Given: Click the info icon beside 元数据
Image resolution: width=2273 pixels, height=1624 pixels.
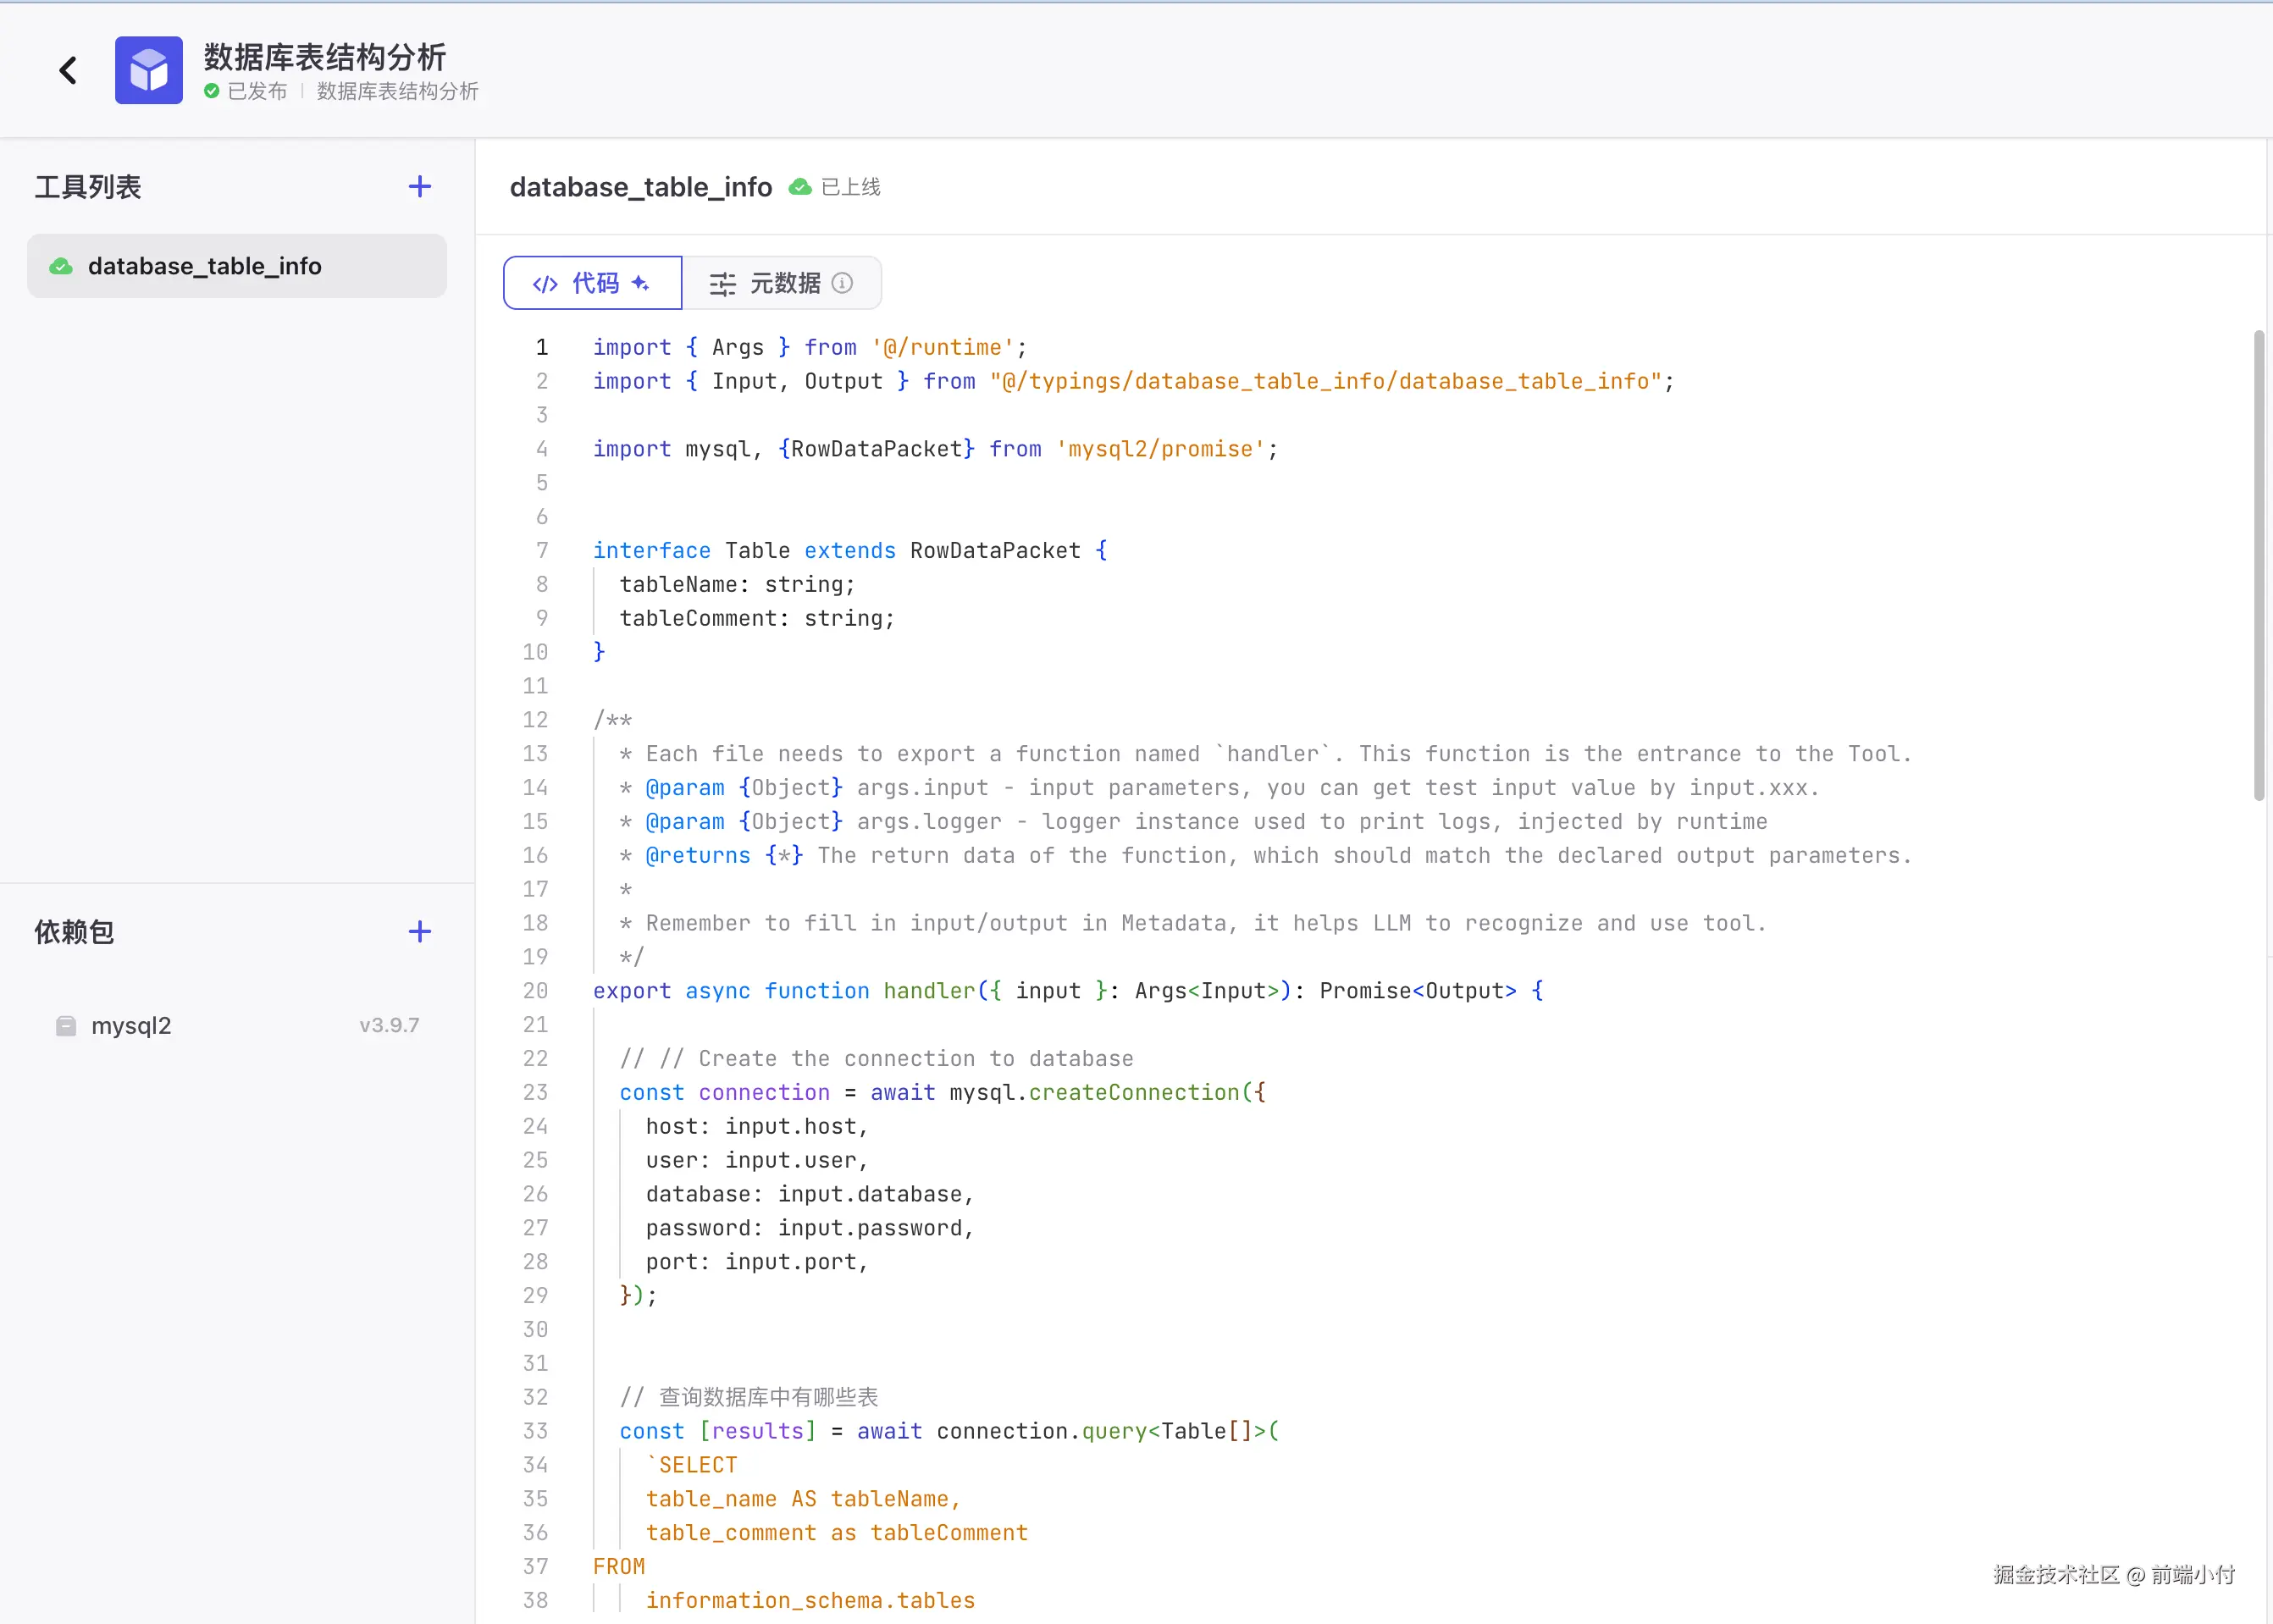Looking at the screenshot, I should (x=843, y=283).
